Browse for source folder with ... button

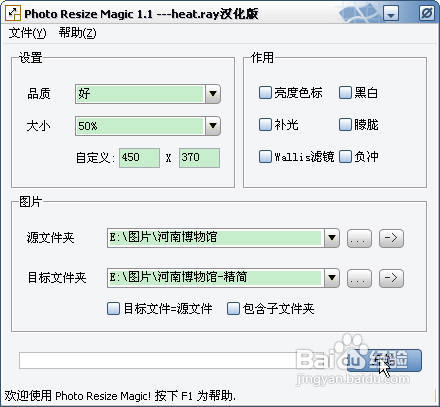(x=359, y=238)
